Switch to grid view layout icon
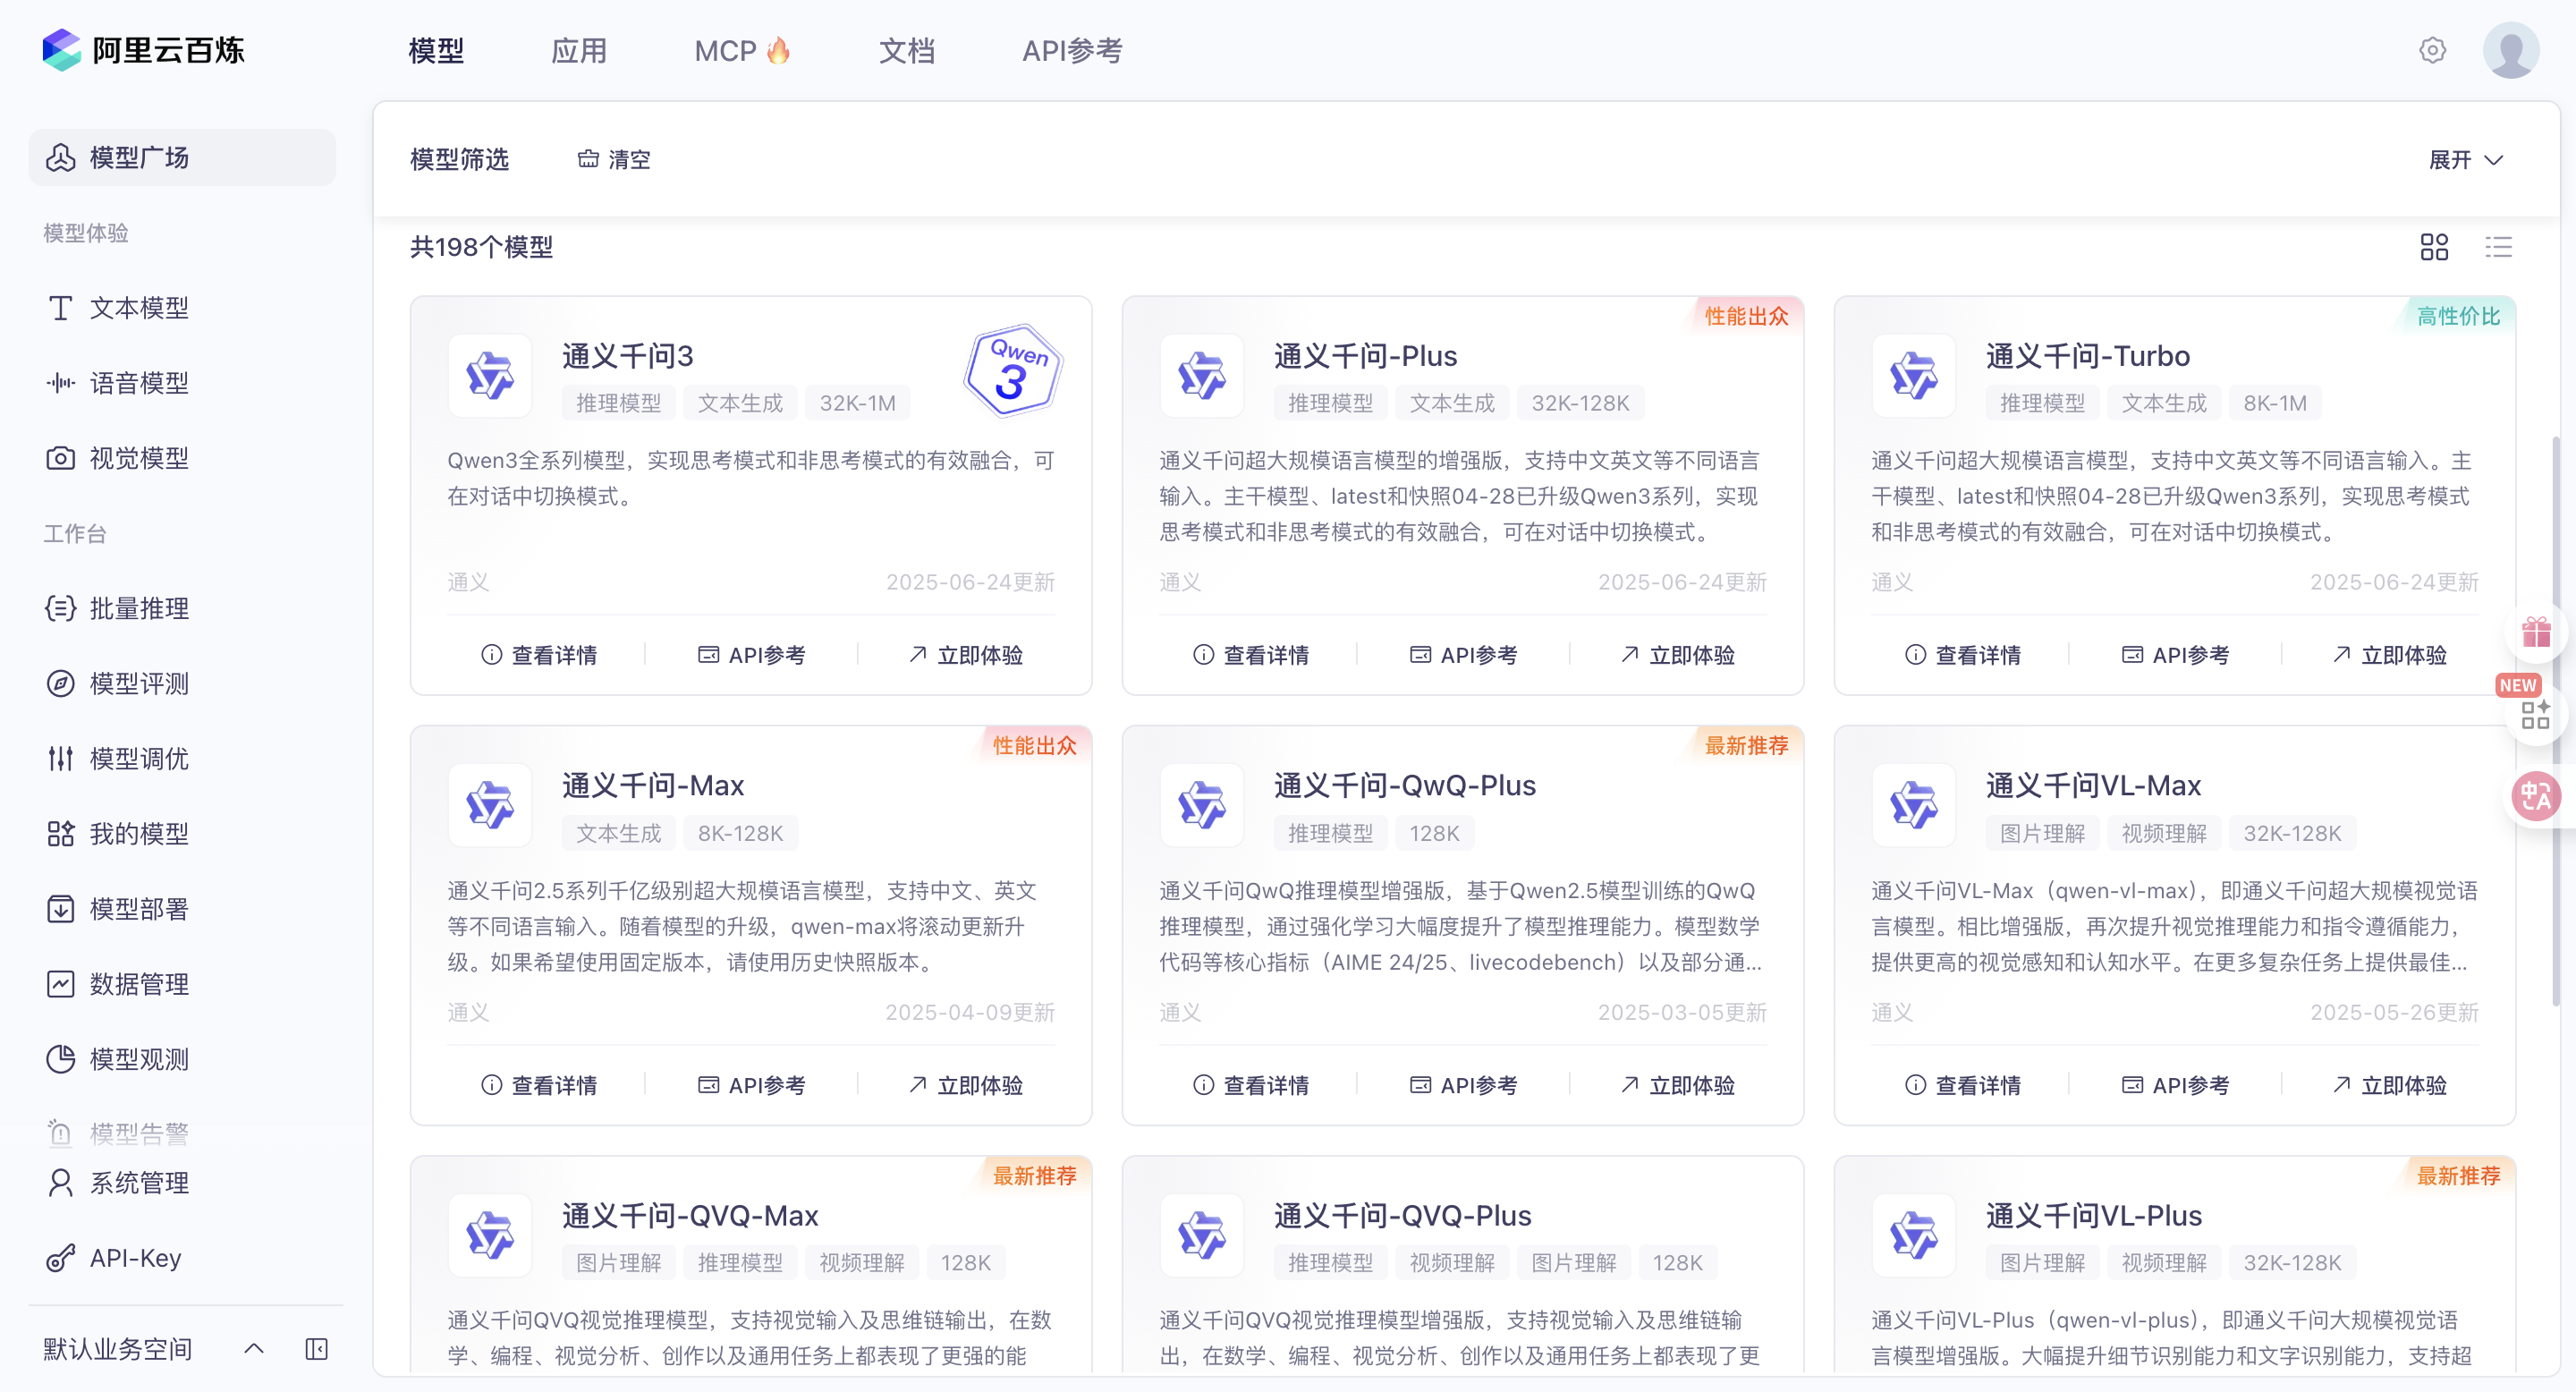The height and width of the screenshot is (1392, 2576). (2434, 247)
